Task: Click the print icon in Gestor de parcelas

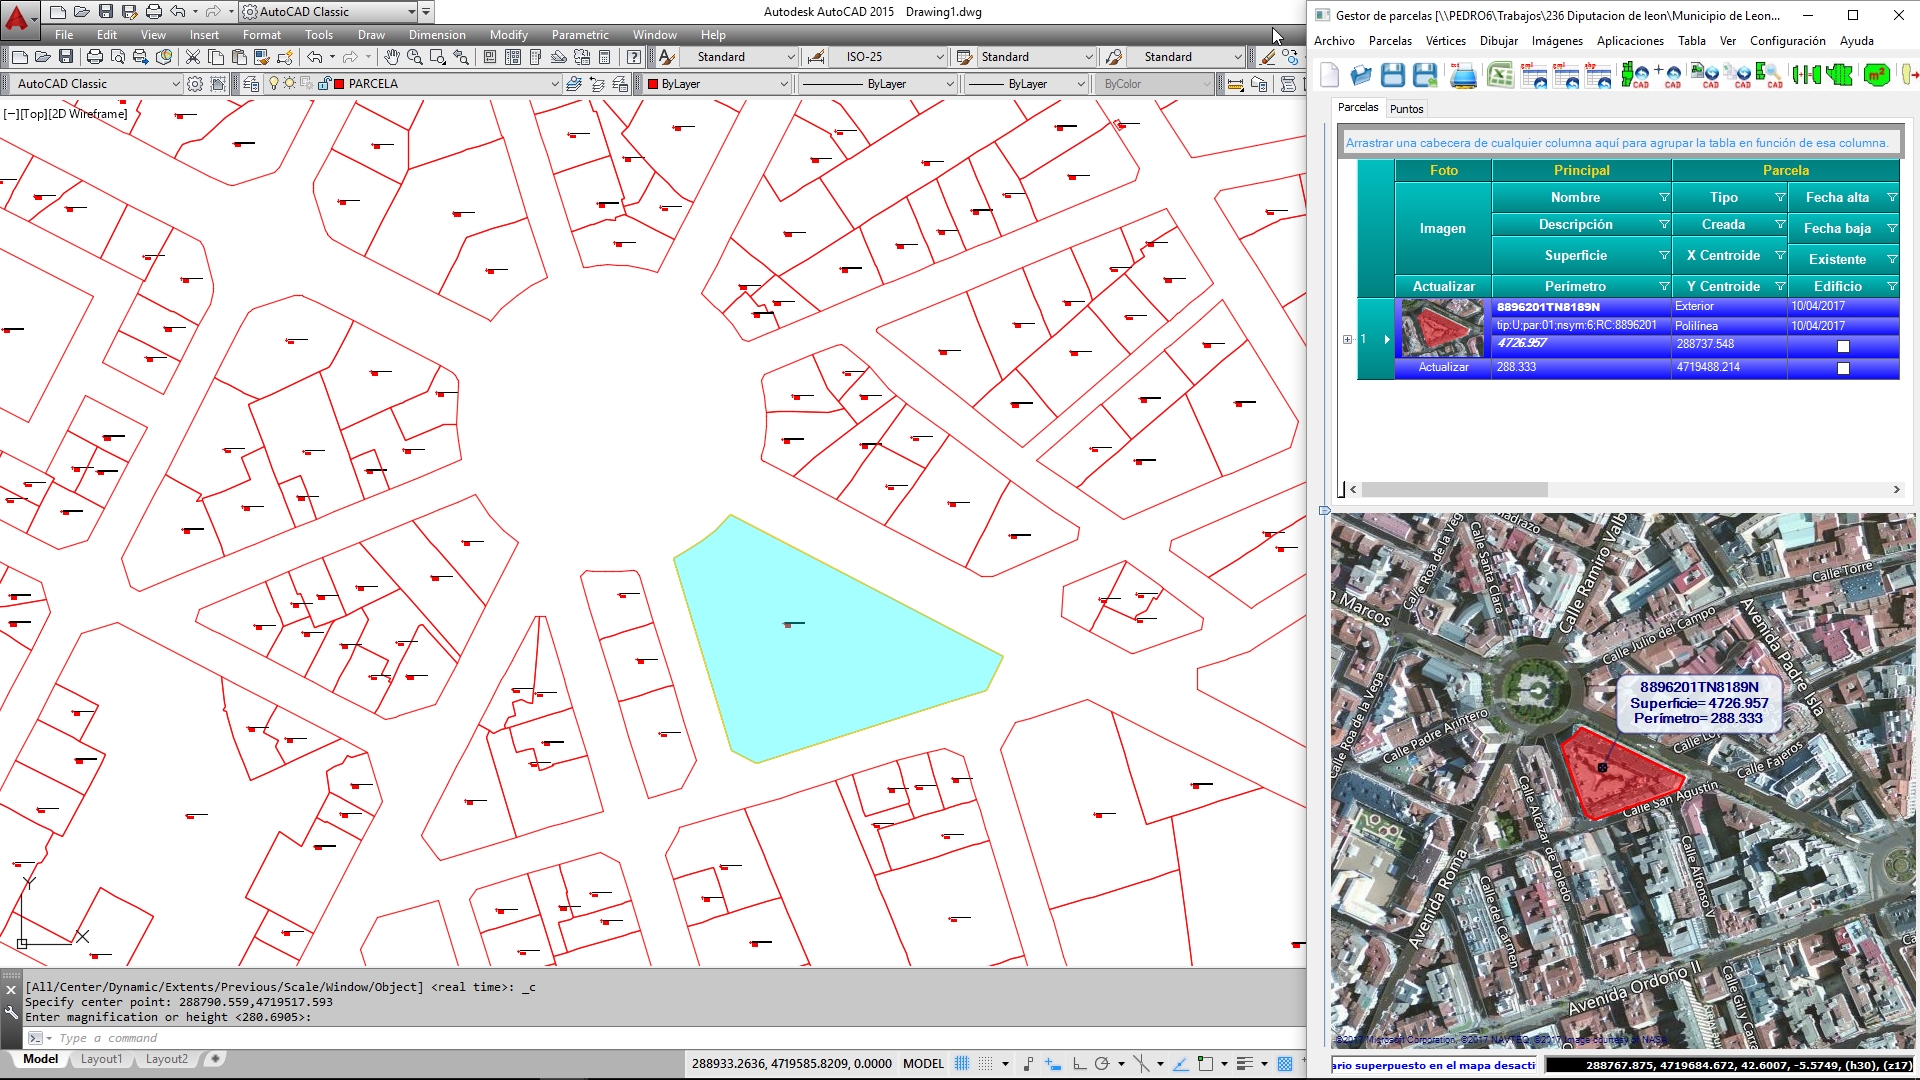Action: point(1463,75)
